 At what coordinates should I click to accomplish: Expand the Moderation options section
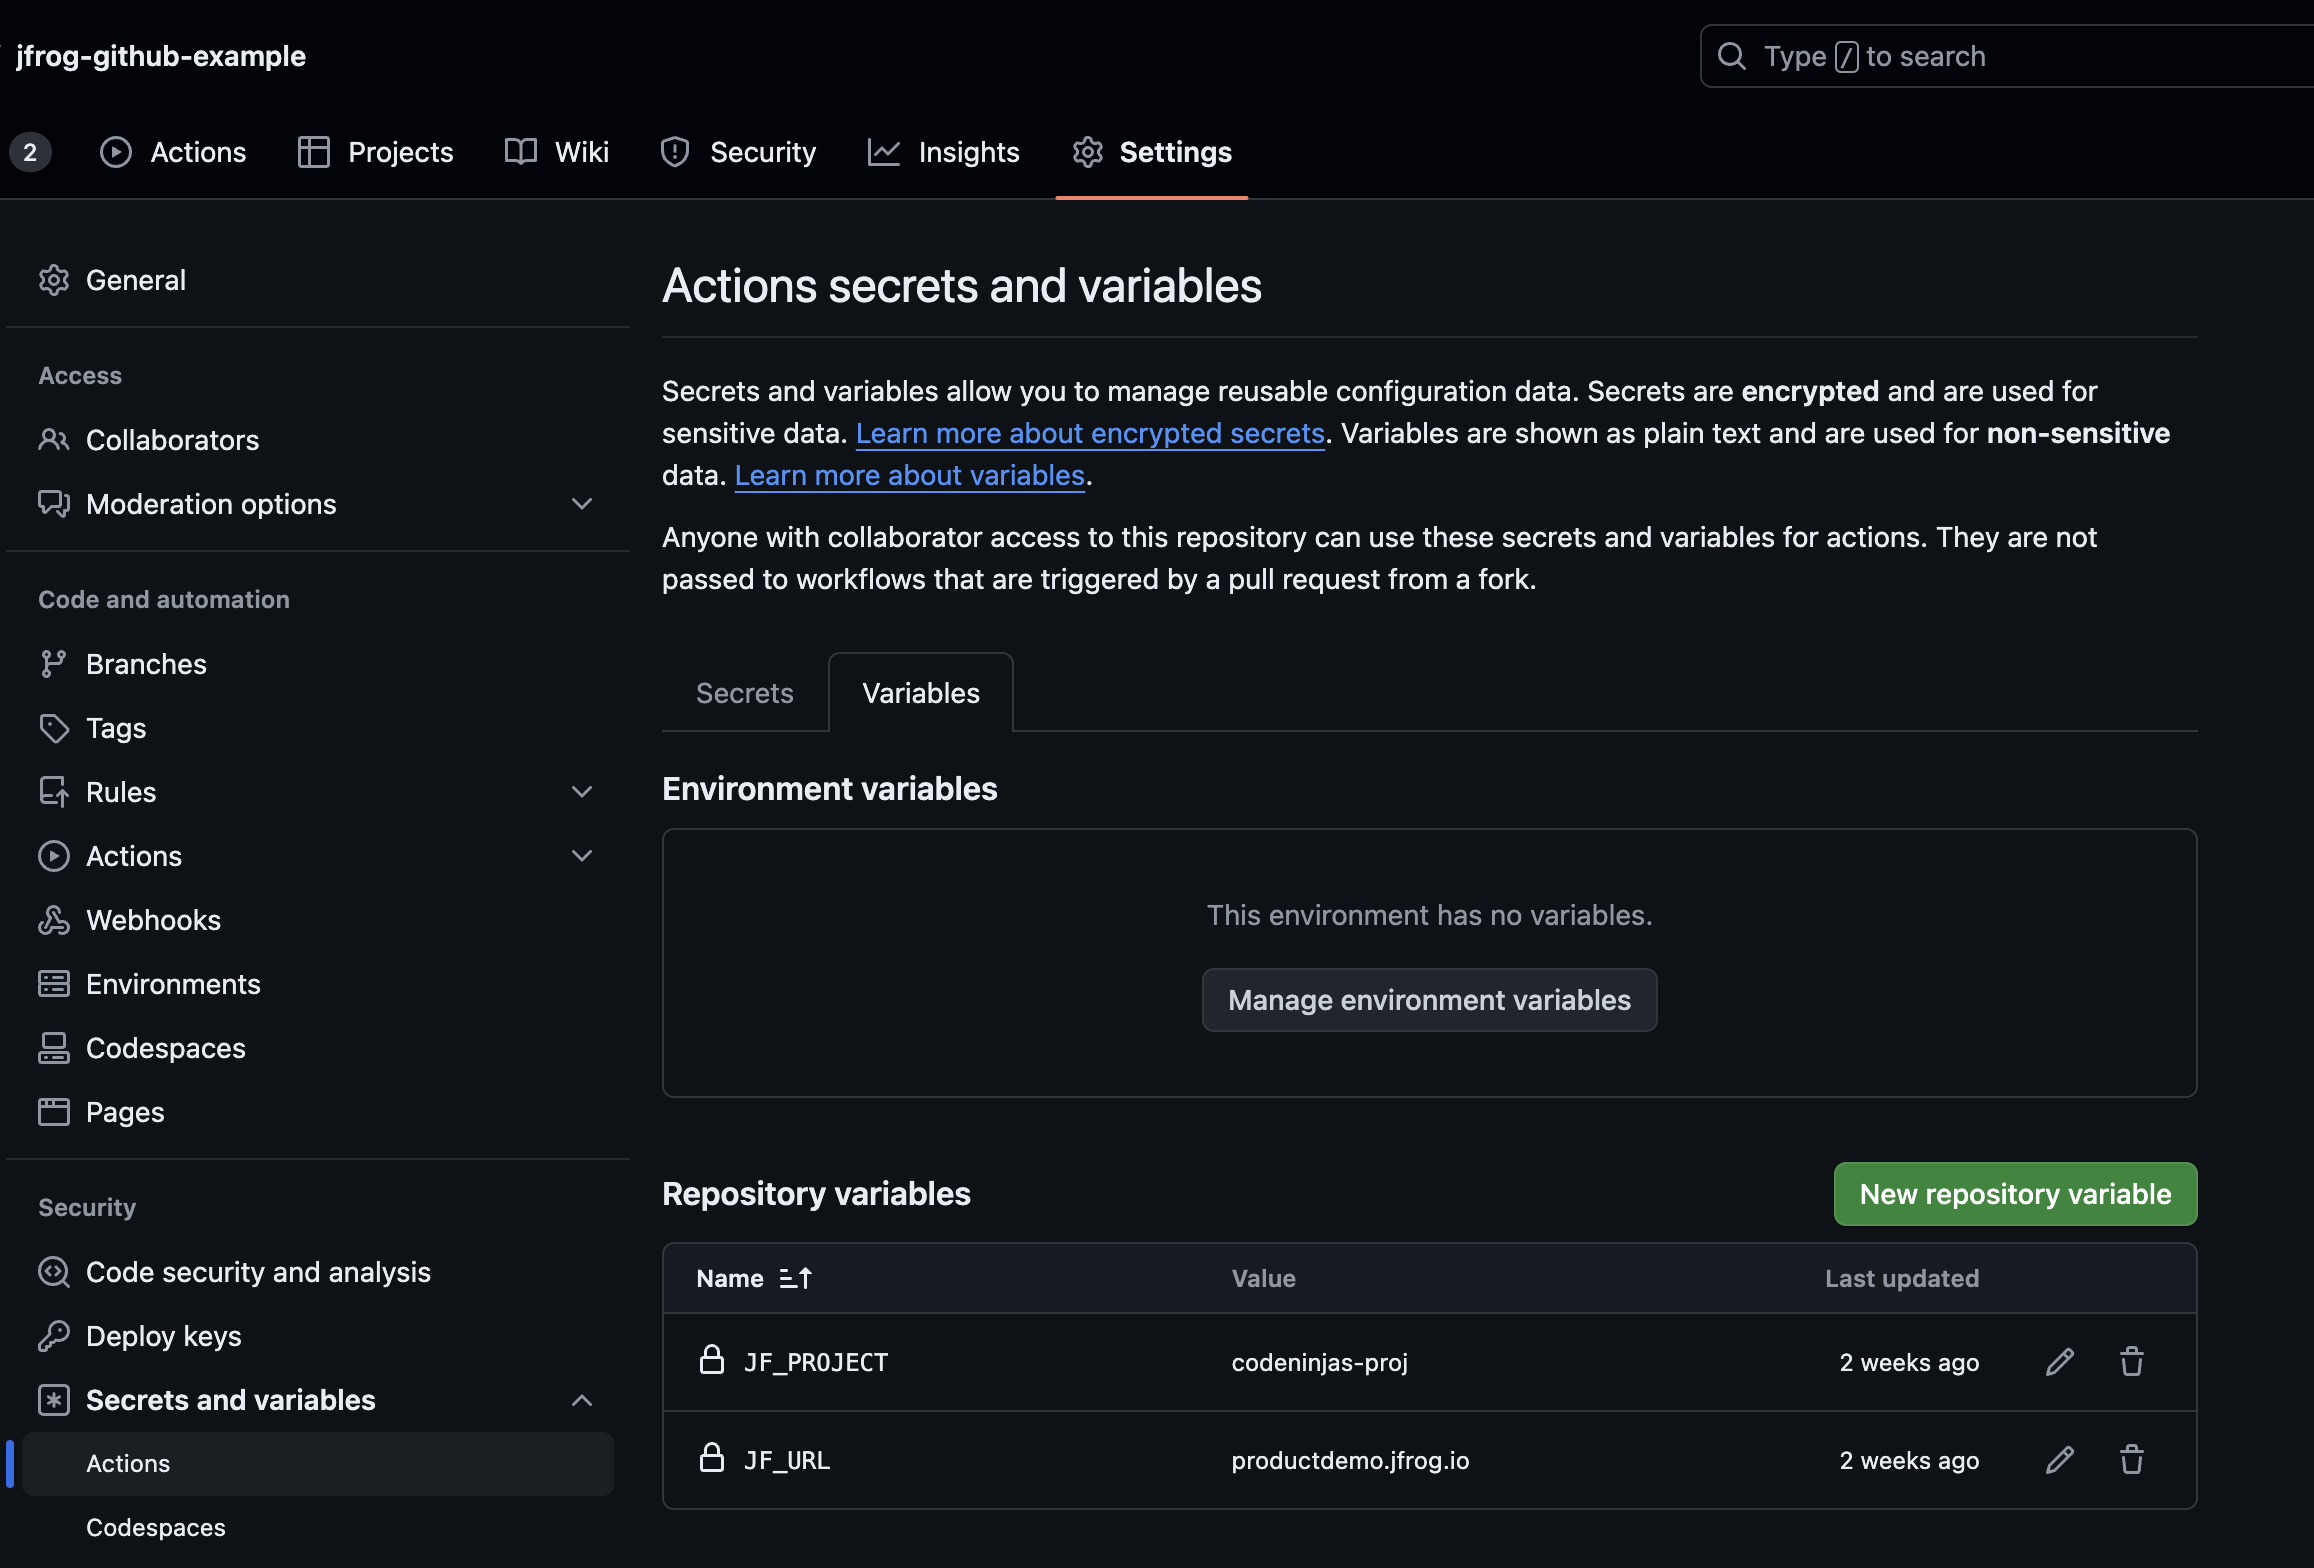[581, 504]
